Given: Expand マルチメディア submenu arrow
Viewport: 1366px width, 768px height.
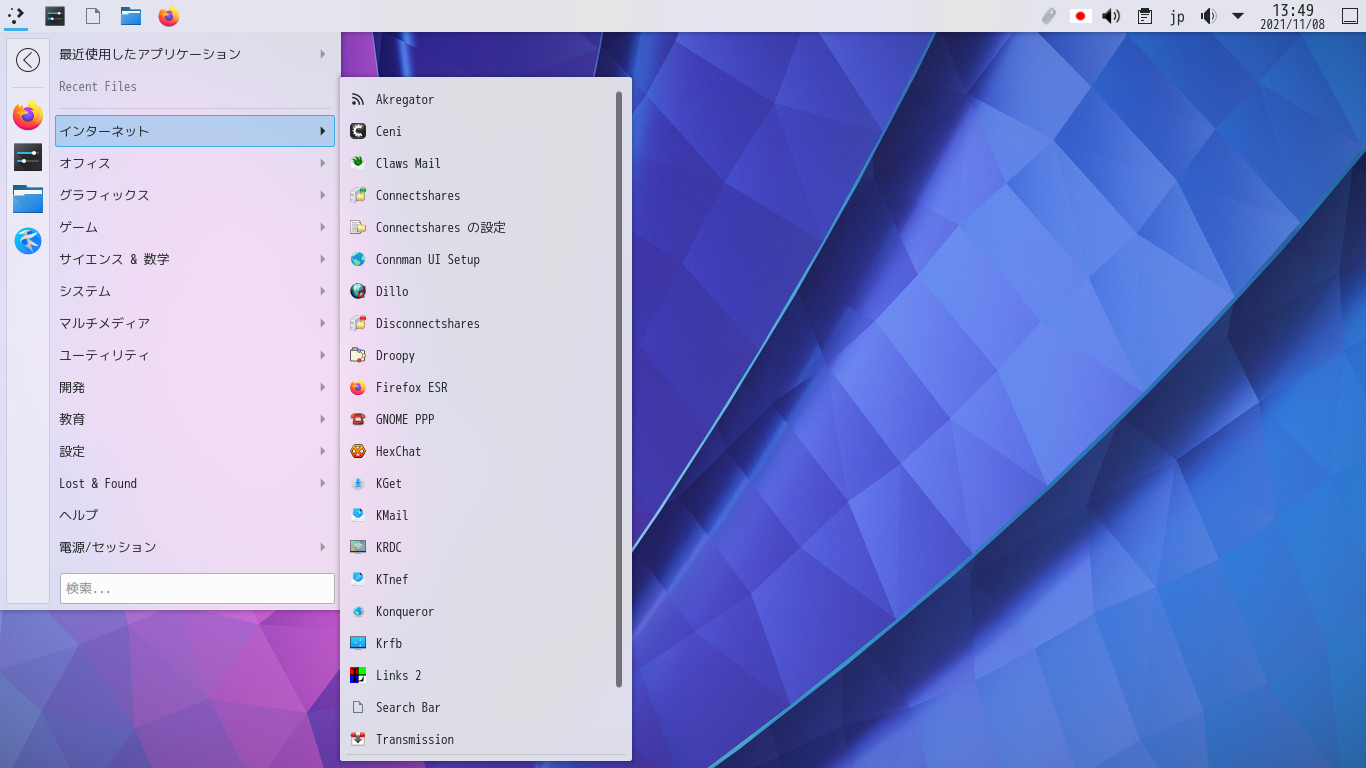Looking at the screenshot, I should coord(323,323).
